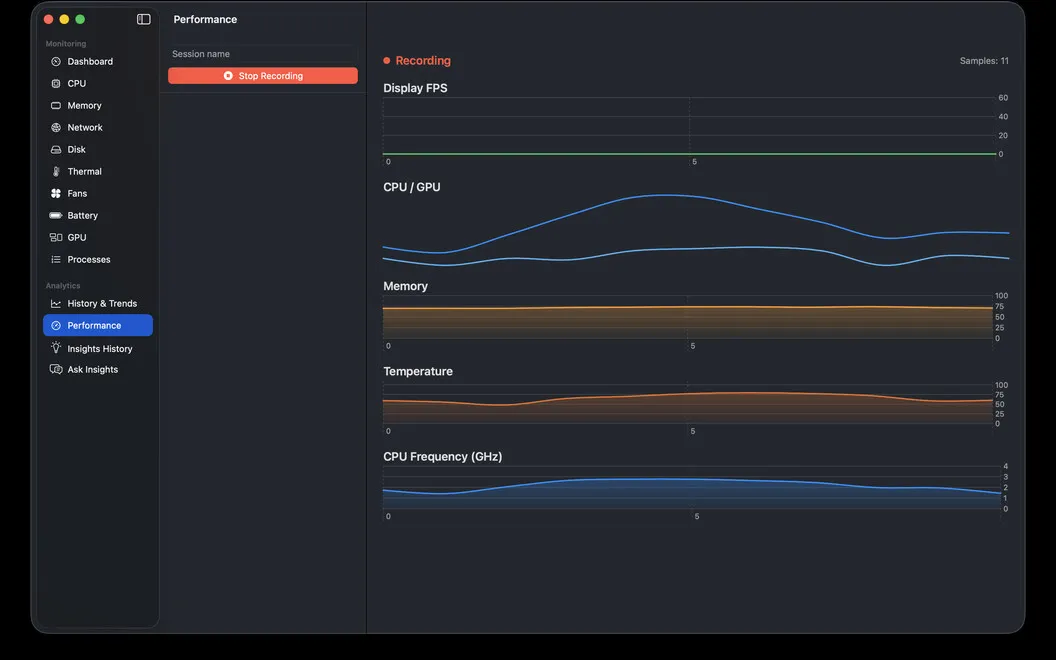Click the Memory chart title
Screen dimensions: 1056x660
[x=405, y=286]
